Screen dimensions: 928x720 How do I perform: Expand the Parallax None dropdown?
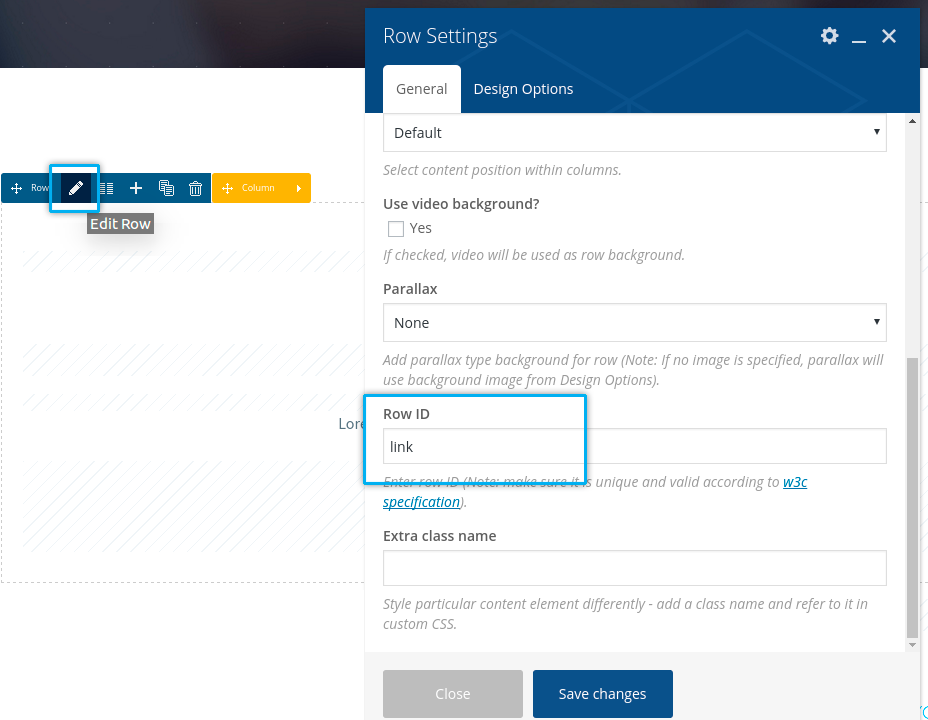[x=634, y=323]
